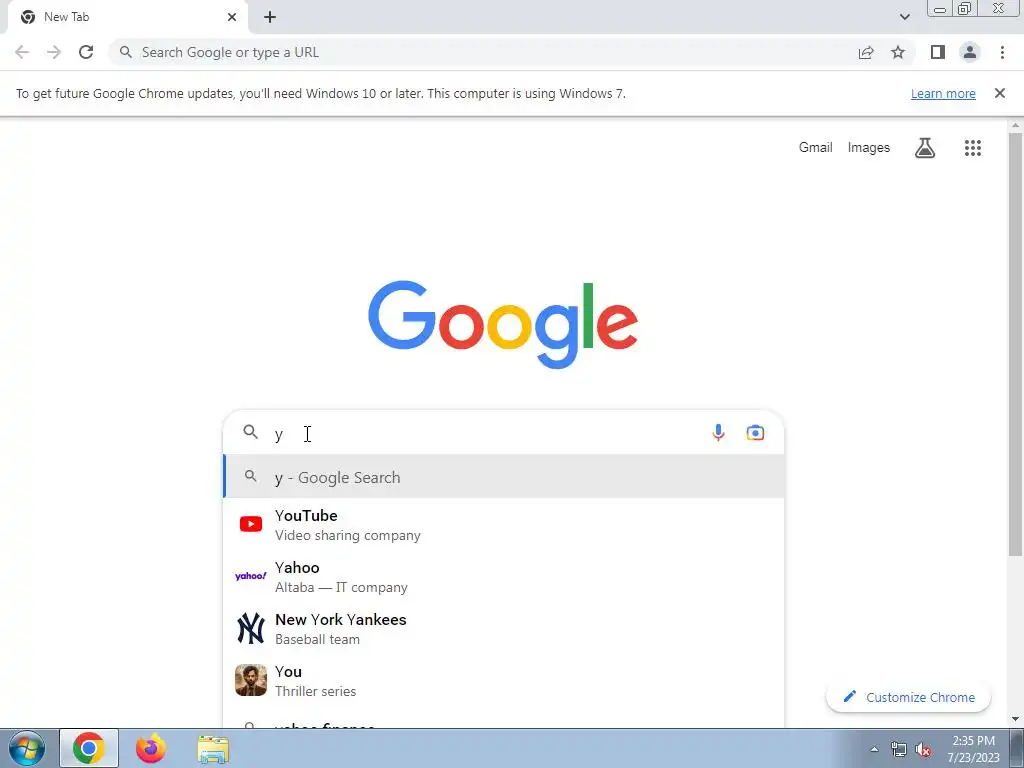Image resolution: width=1024 pixels, height=768 pixels.
Task: Open the Windows Start button
Action: (x=27, y=748)
